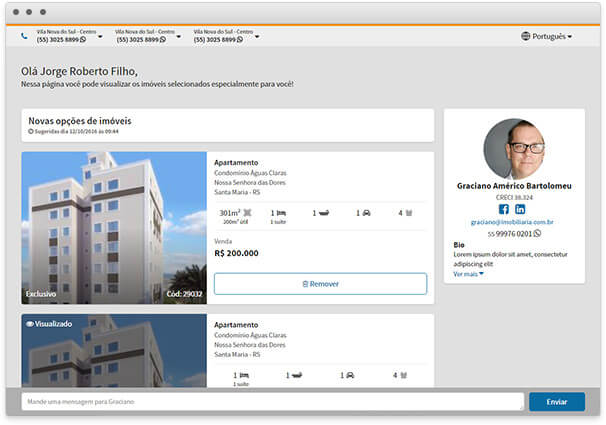Send message with Enviar button
The height and width of the screenshot is (425, 606).
coord(557,402)
